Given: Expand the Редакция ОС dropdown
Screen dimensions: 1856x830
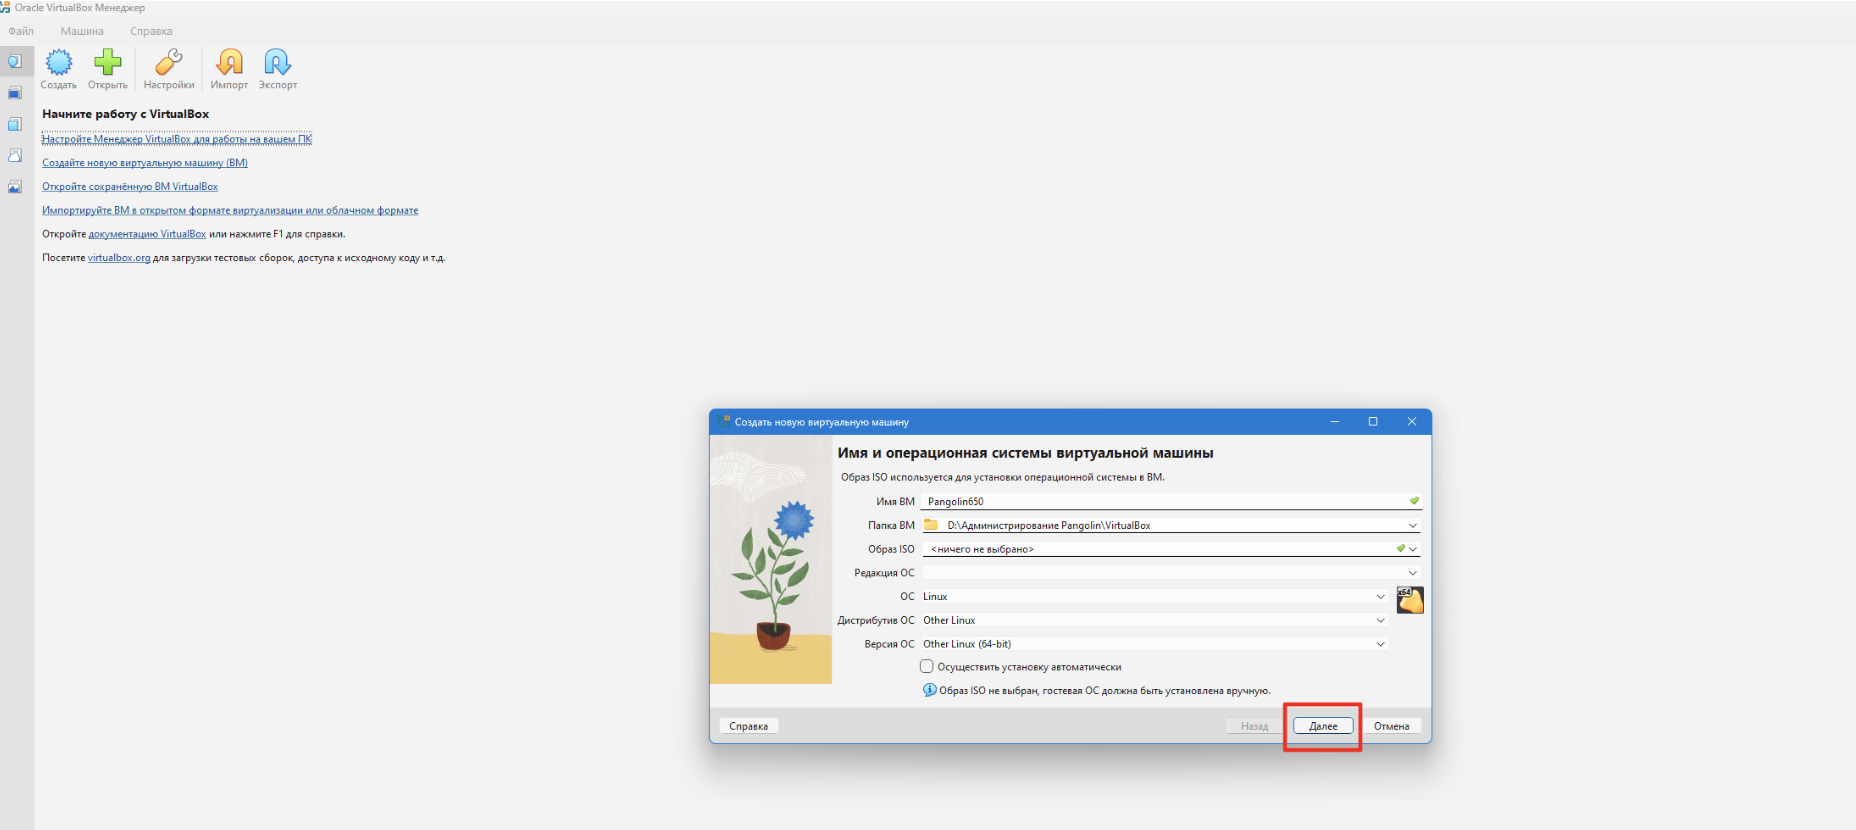Looking at the screenshot, I should click(1413, 573).
